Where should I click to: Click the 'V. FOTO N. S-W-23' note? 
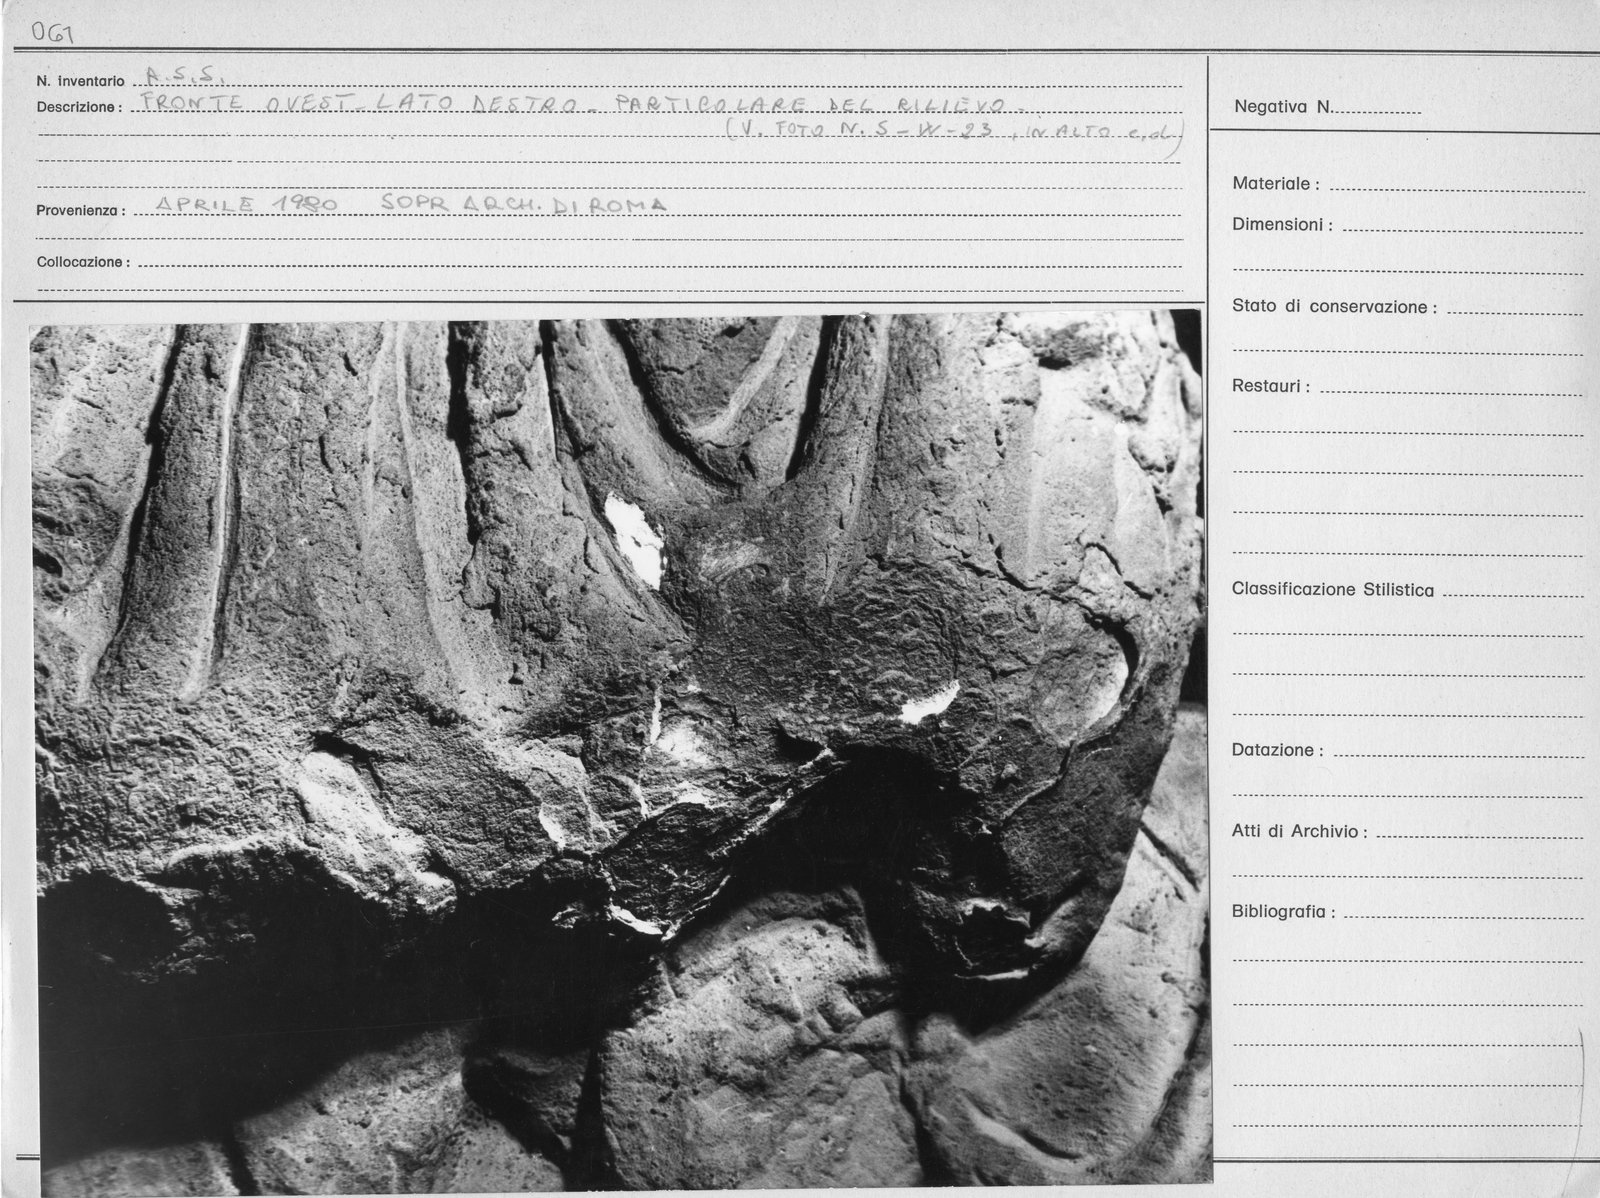click(x=862, y=131)
